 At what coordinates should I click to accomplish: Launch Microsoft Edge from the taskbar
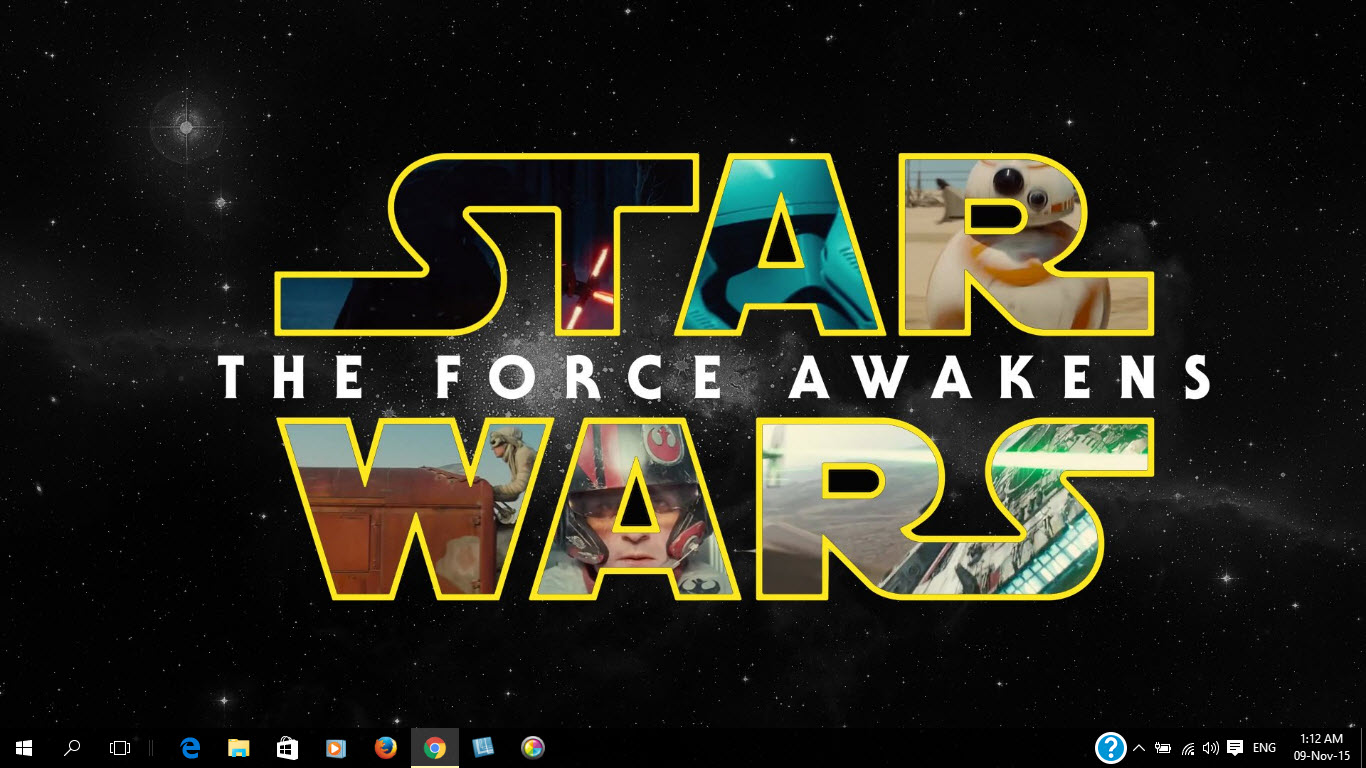[191, 747]
